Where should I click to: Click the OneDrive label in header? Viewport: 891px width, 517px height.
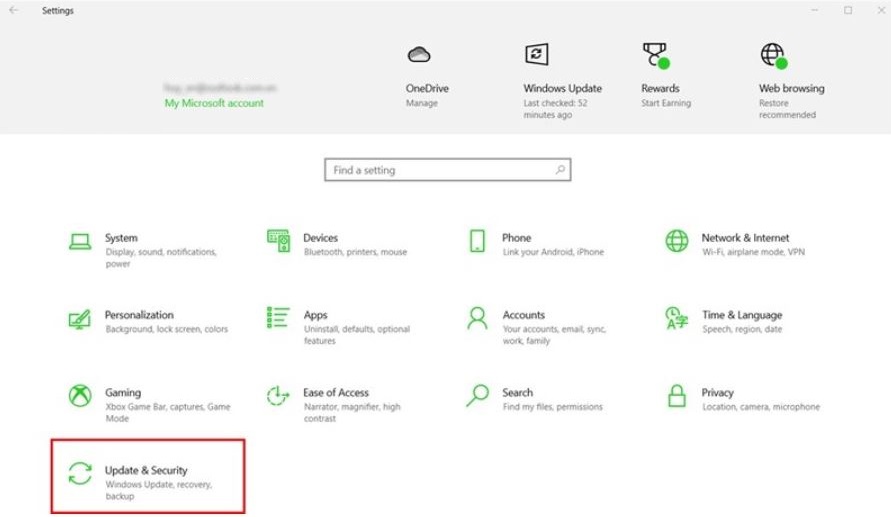click(427, 88)
